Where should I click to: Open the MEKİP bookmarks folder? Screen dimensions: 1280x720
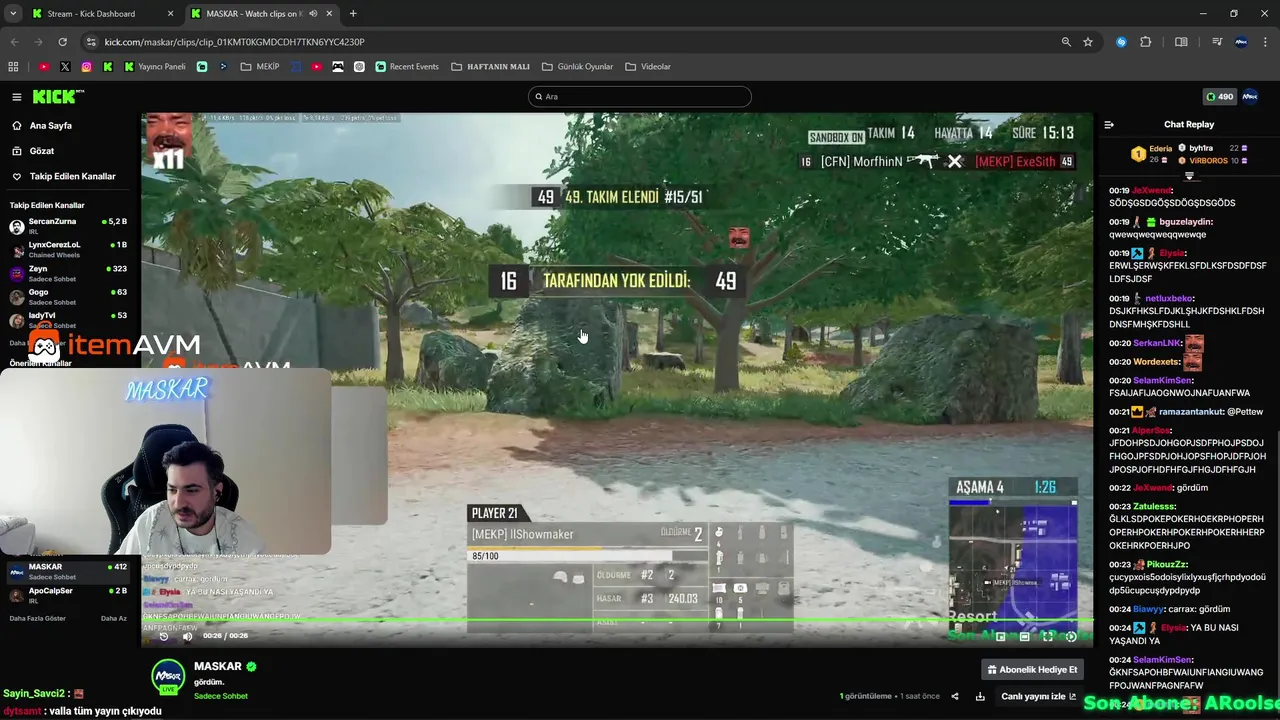coord(260,67)
